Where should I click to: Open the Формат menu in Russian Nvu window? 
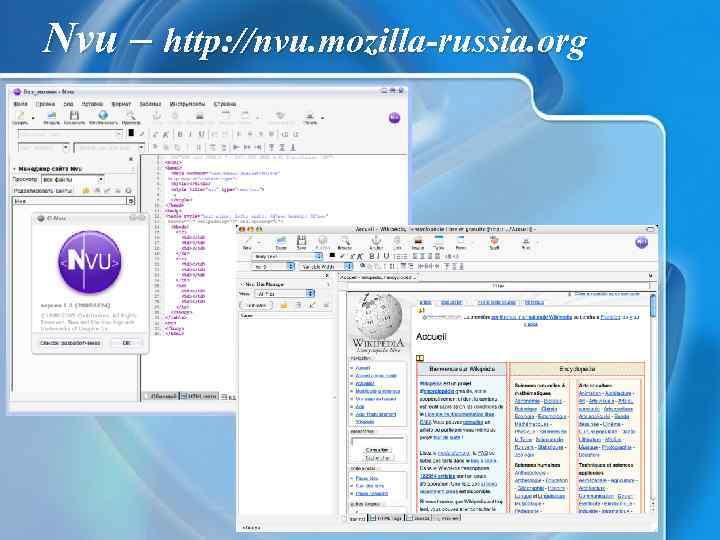121,104
